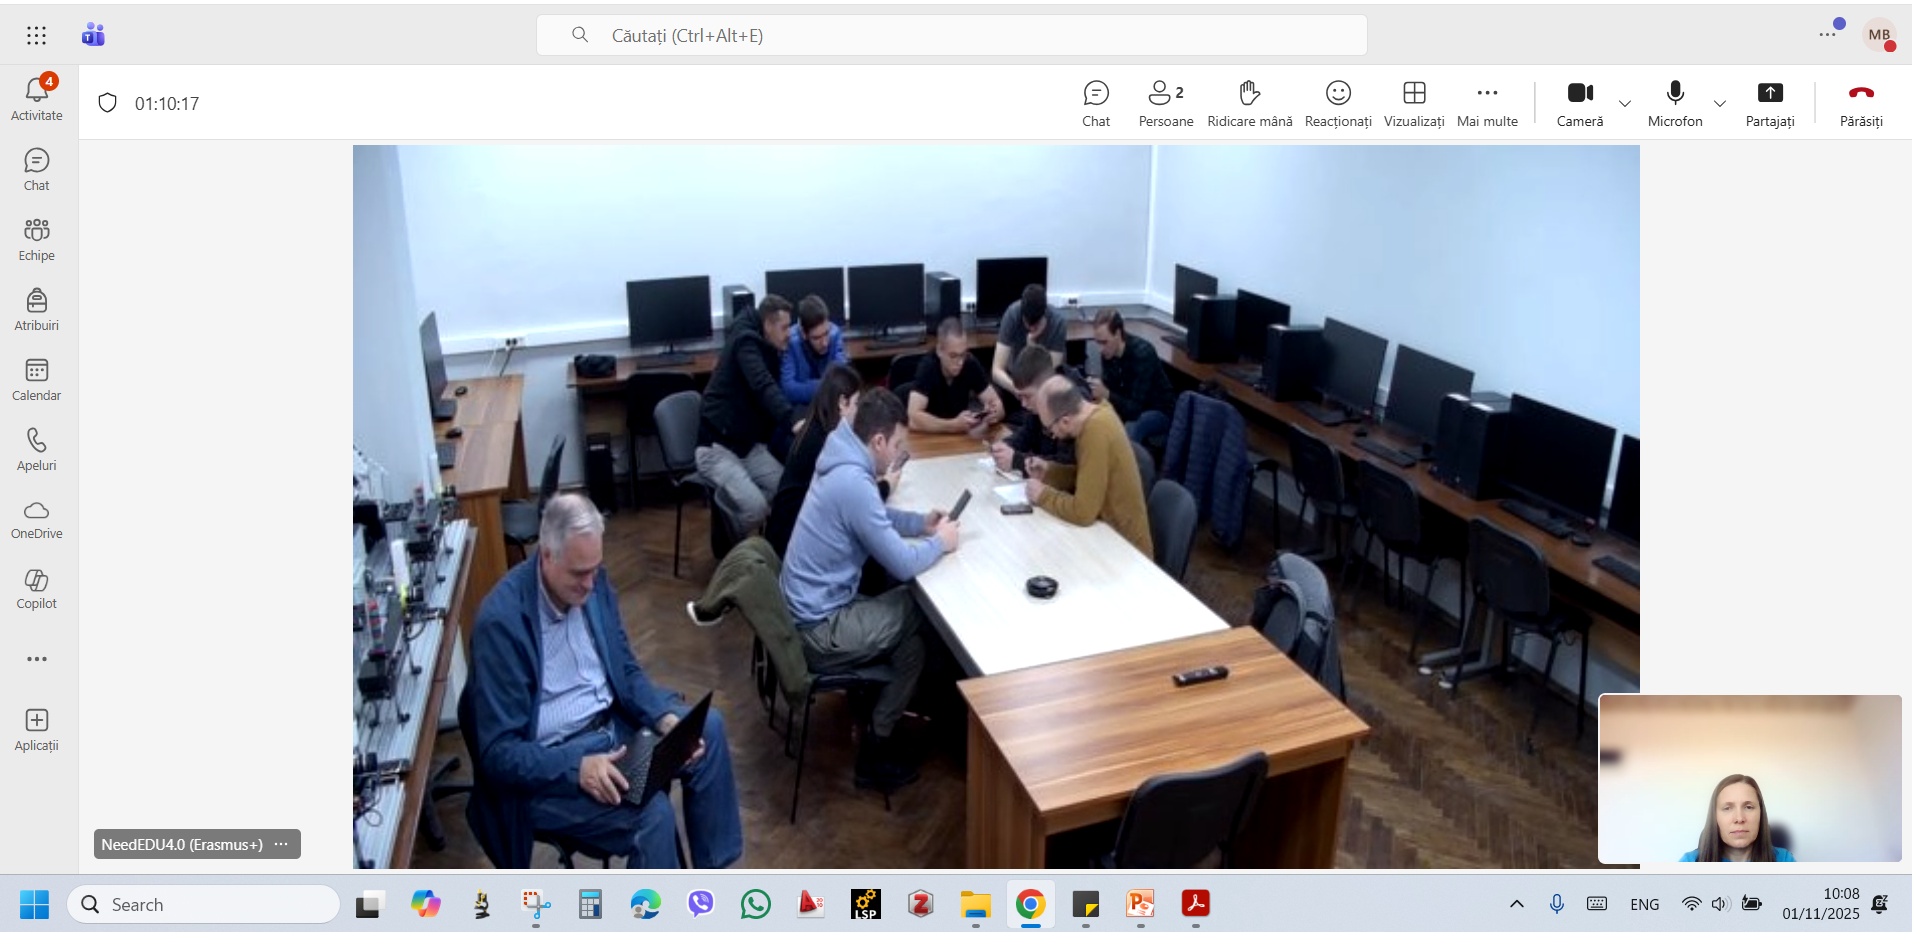Open NeedEDU4.0 participant more options
1912x932 pixels.
[x=282, y=844]
